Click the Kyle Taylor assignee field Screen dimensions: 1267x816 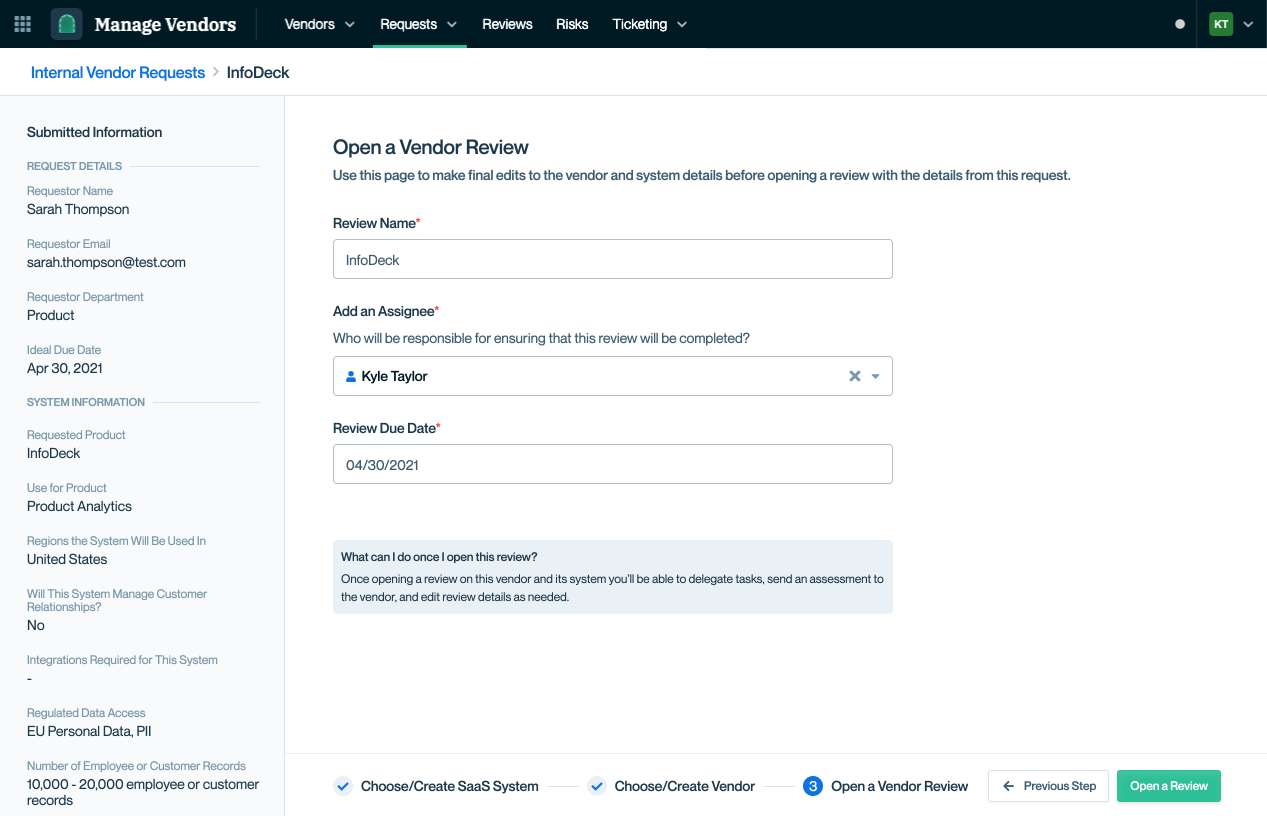(612, 376)
